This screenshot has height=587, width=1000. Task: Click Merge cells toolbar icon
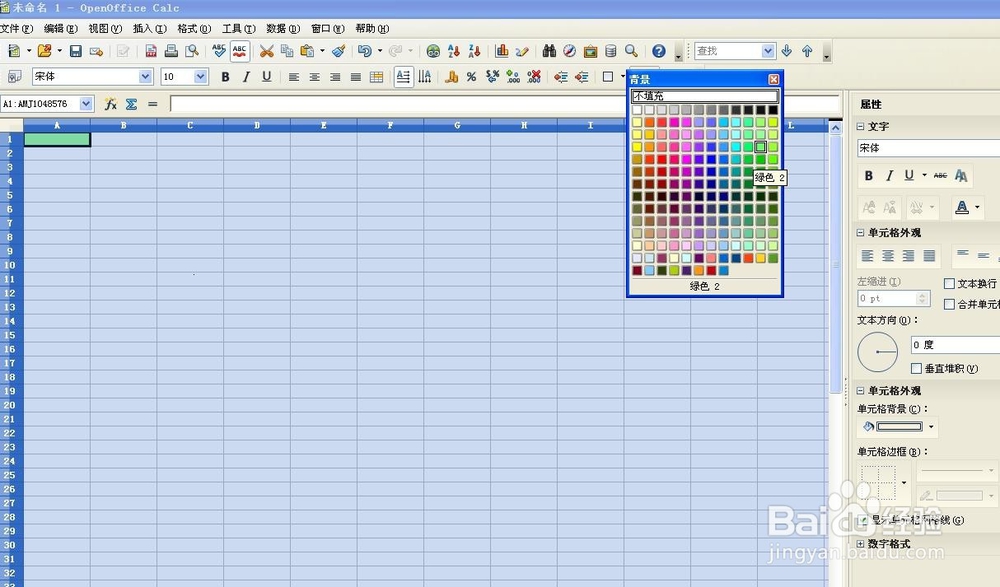[x=376, y=77]
